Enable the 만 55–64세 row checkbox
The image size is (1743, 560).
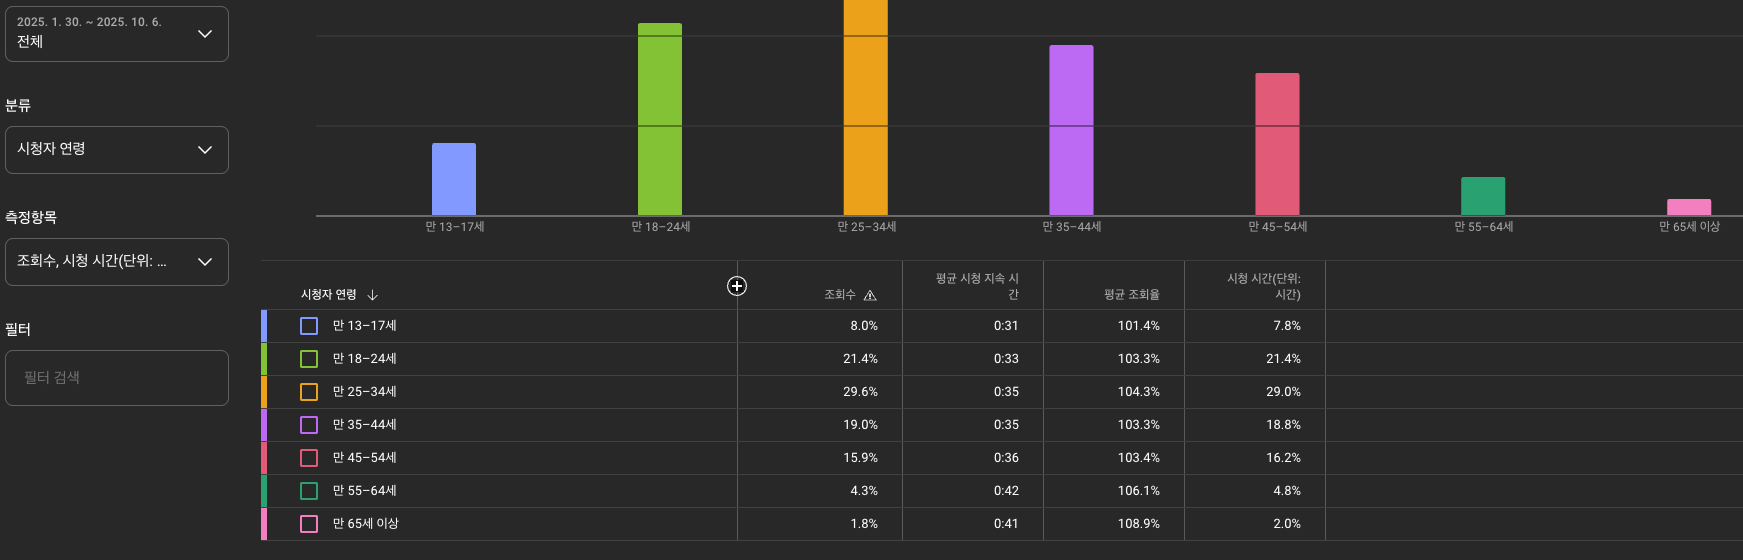pyautogui.click(x=309, y=491)
